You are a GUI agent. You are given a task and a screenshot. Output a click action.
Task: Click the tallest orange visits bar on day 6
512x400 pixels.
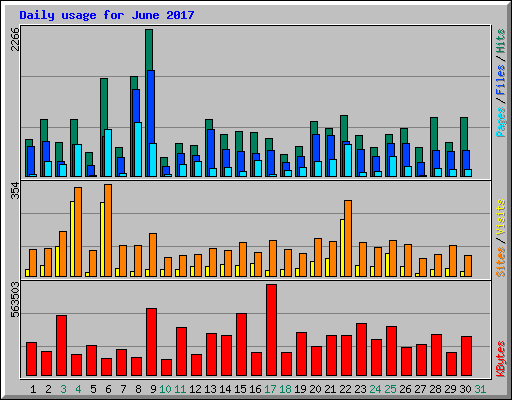108,230
